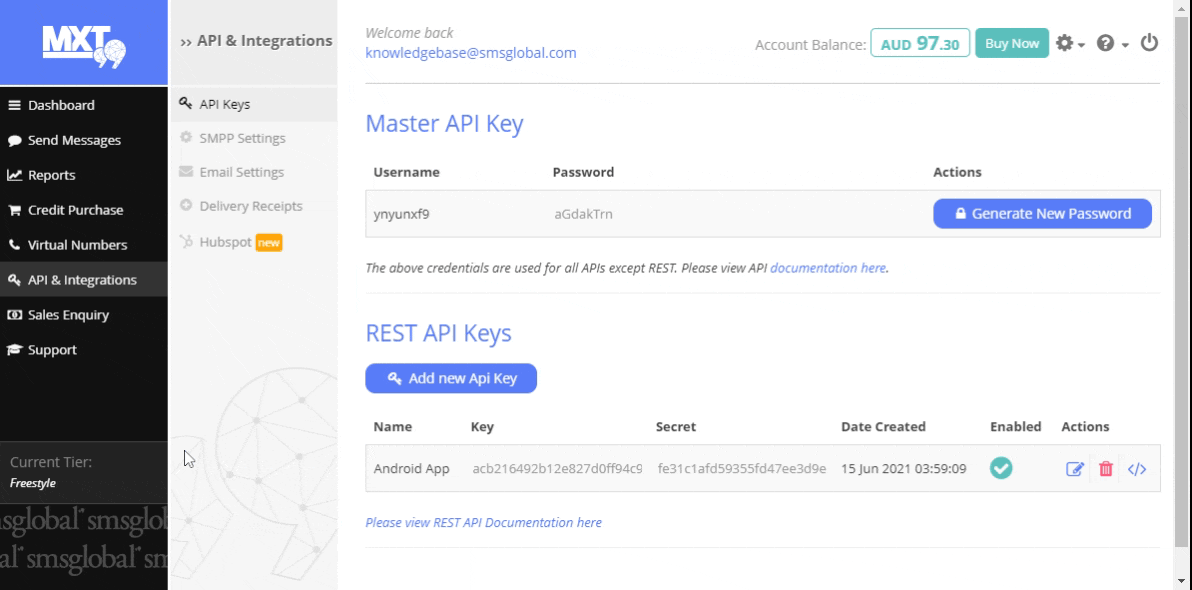Image resolution: width=1192 pixels, height=590 pixels.
Task: Open the REST API Documentation link
Action: [x=483, y=522]
